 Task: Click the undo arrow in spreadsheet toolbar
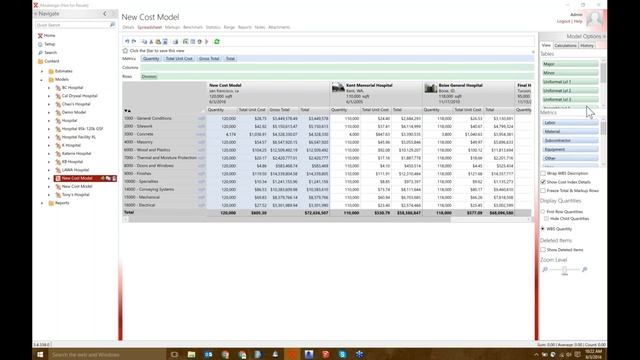click(127, 42)
